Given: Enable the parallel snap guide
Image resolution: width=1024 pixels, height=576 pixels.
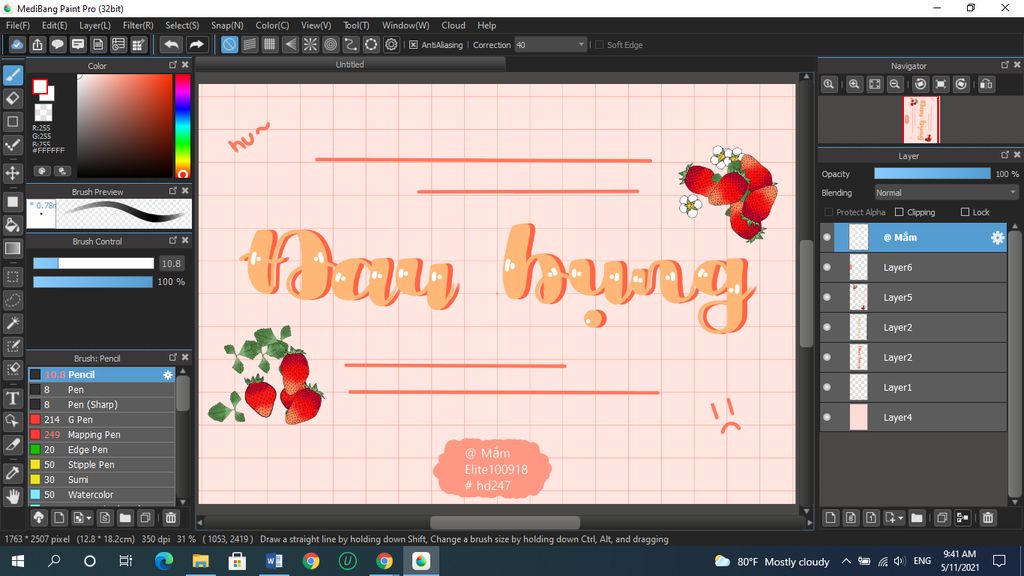Looking at the screenshot, I should click(x=249, y=44).
